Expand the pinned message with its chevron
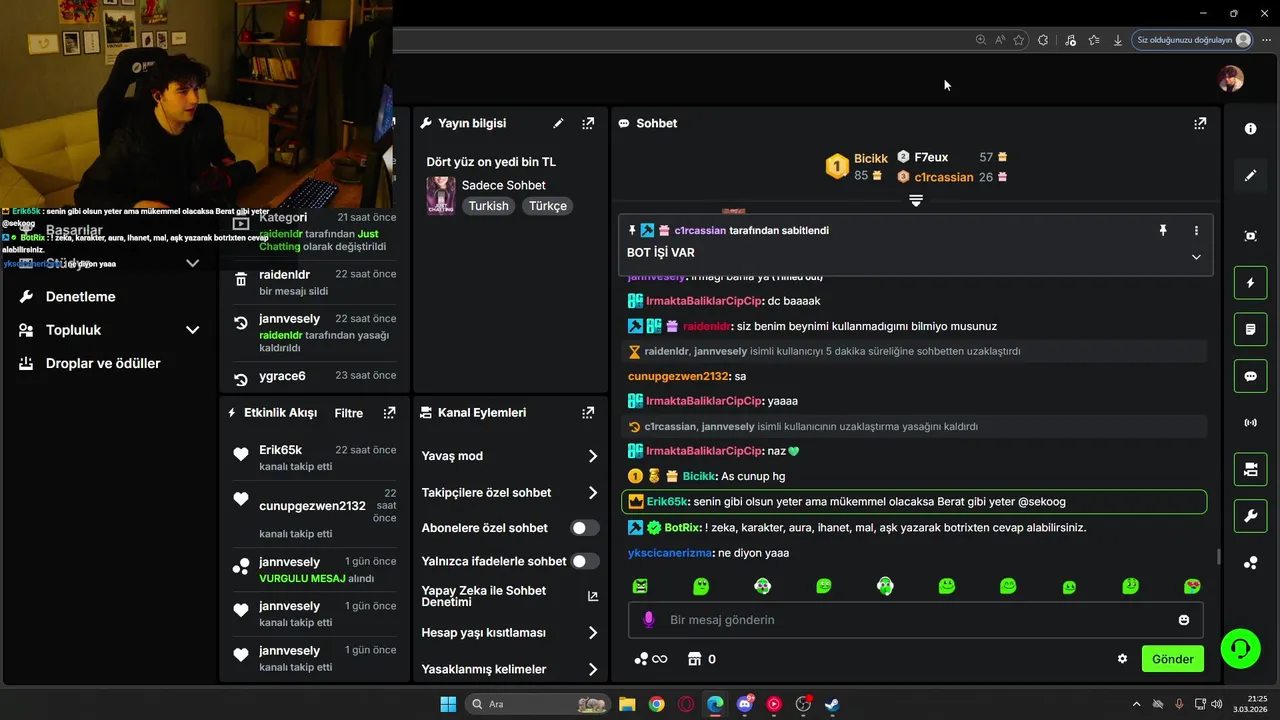 [x=1196, y=257]
